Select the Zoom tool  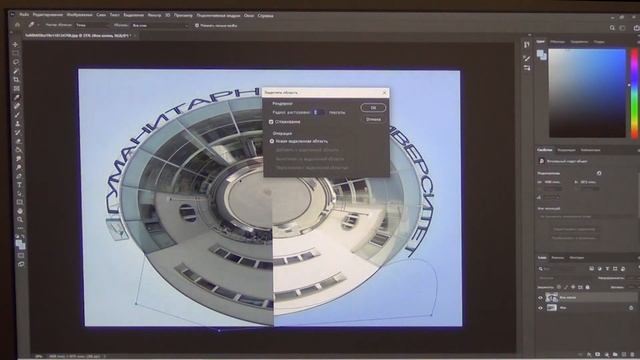tap(20, 220)
